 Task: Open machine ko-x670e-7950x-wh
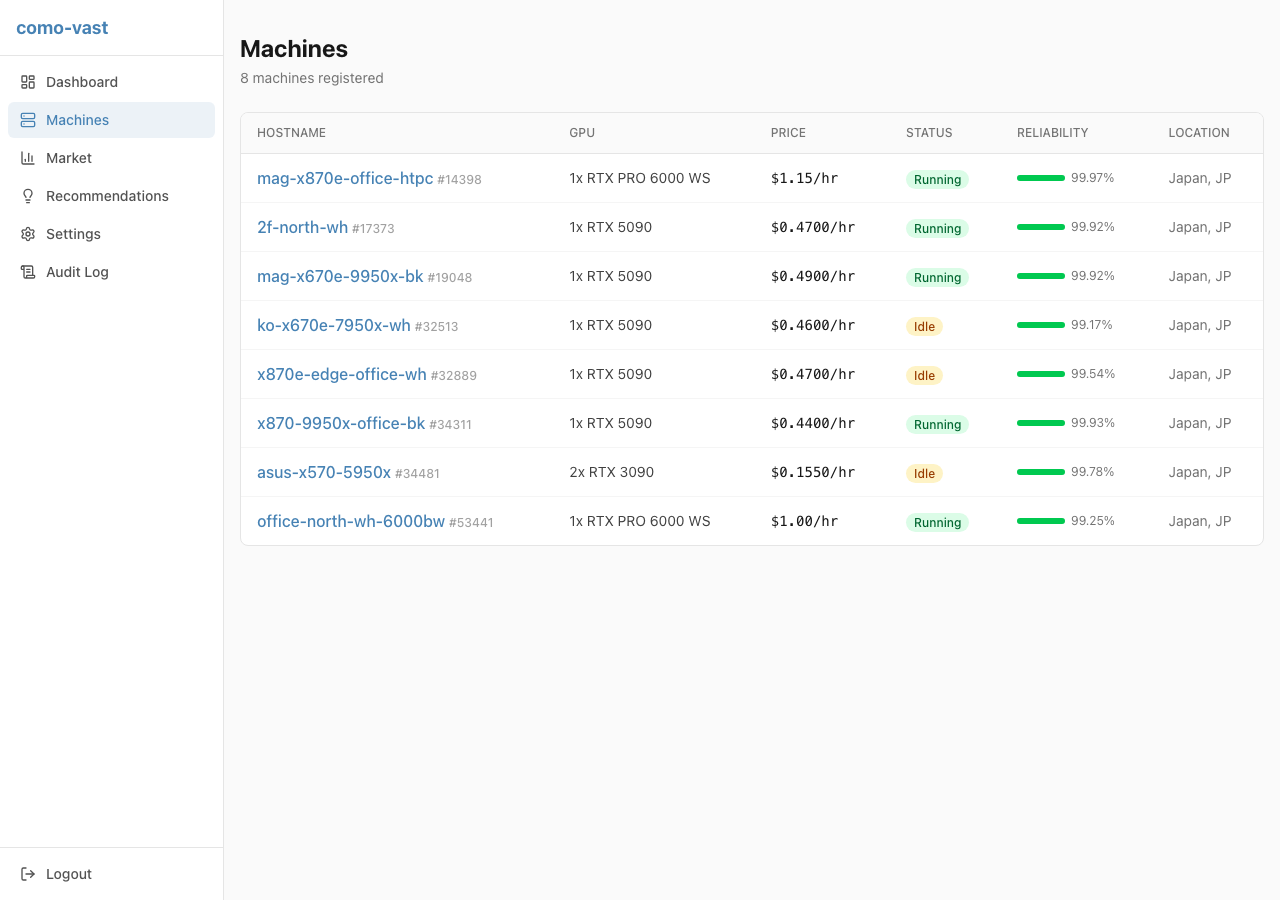point(334,325)
